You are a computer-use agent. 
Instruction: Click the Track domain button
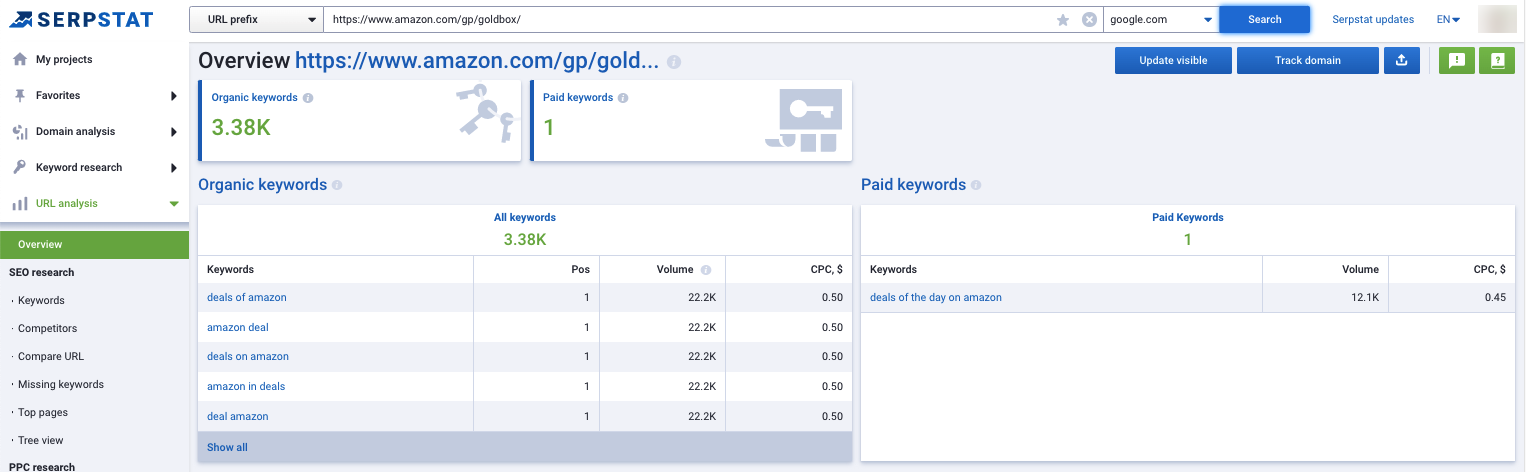point(1307,60)
